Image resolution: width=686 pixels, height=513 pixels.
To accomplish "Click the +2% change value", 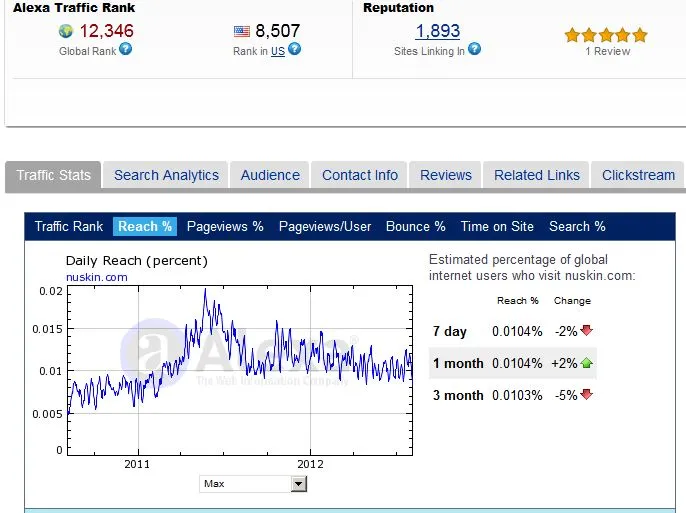I will 564,363.
